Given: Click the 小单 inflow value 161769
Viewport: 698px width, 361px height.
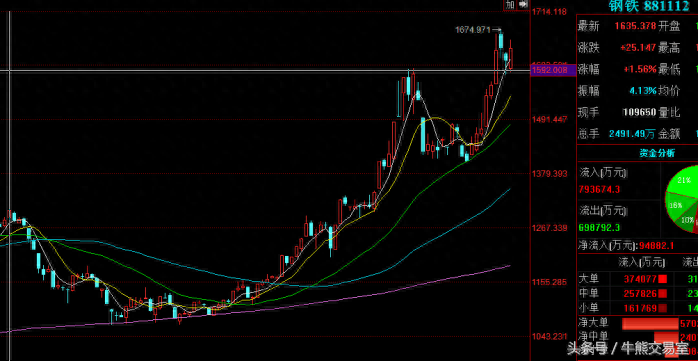Looking at the screenshot, I should click(x=641, y=308).
